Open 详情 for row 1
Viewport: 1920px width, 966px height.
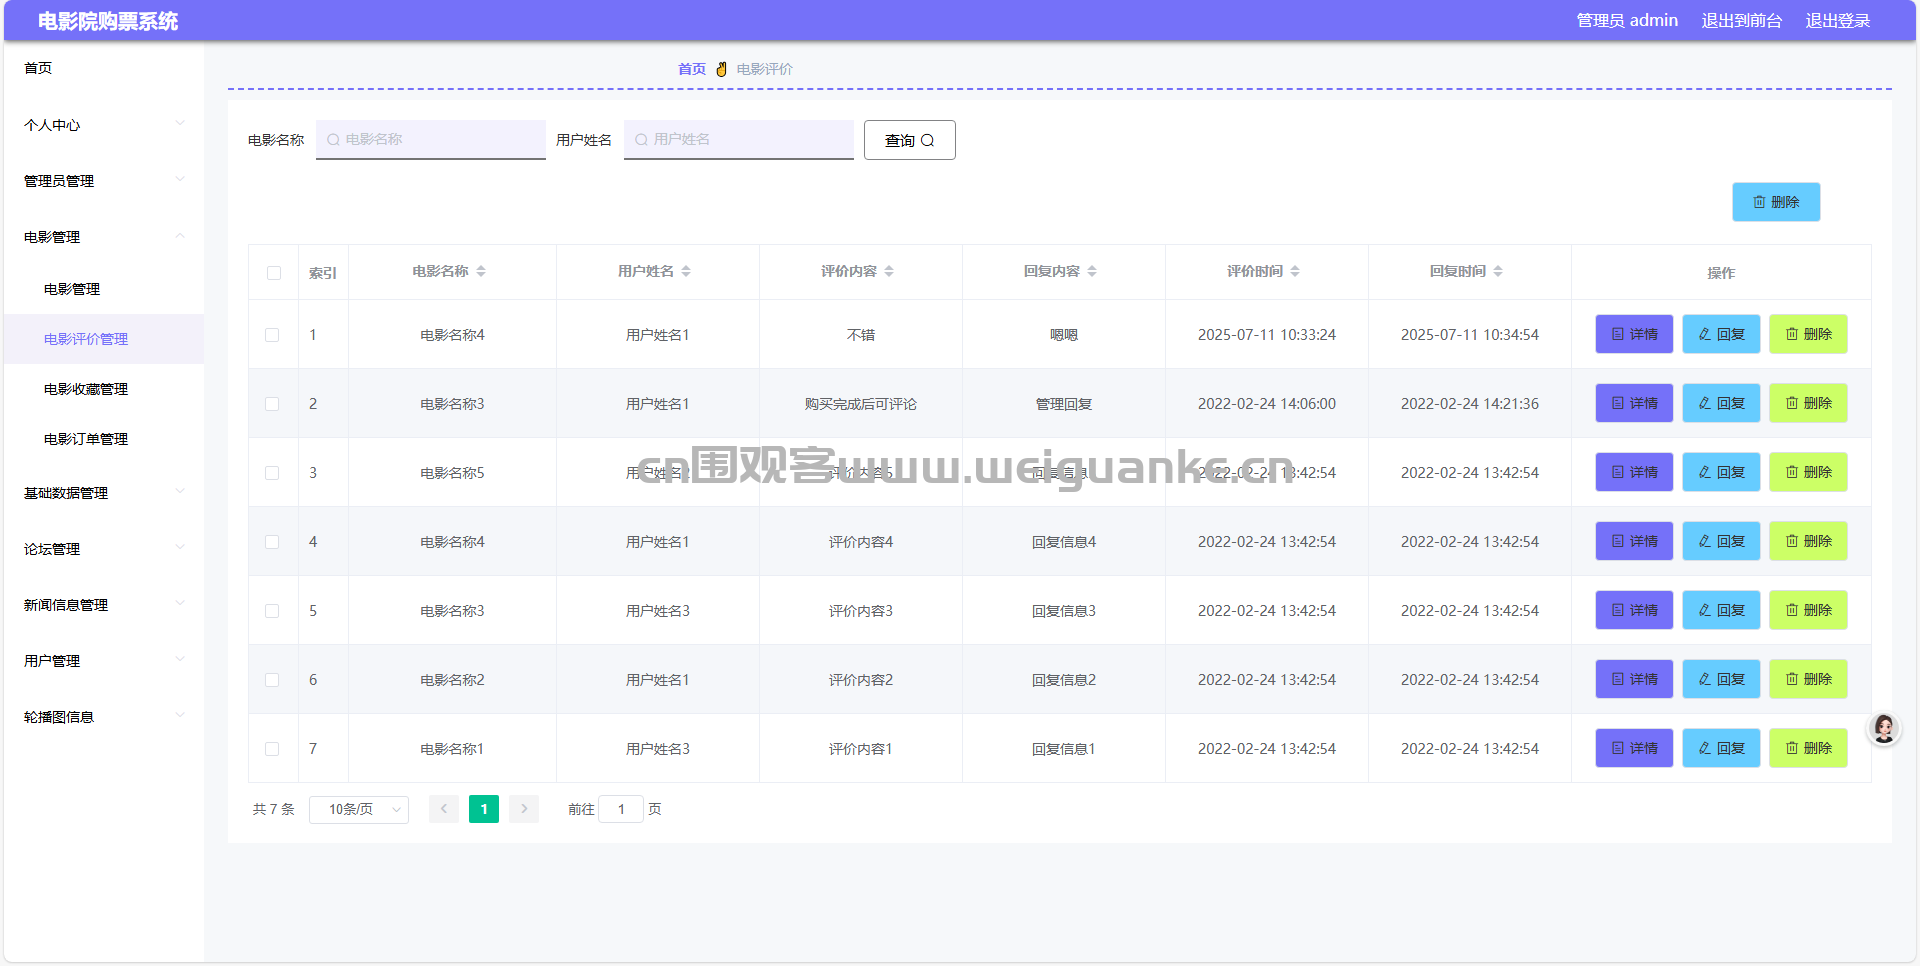[1634, 334]
